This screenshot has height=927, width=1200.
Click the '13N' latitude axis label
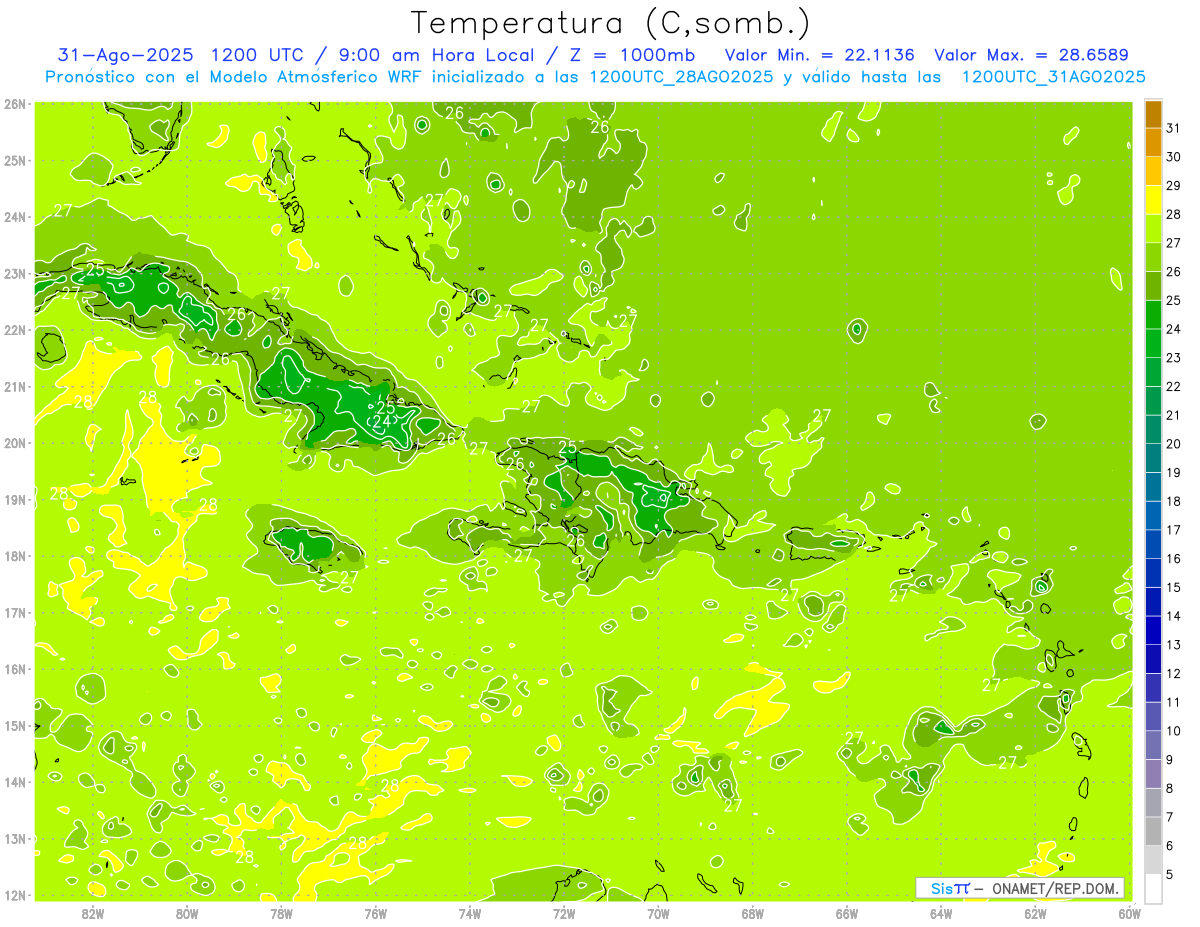click(x=14, y=839)
